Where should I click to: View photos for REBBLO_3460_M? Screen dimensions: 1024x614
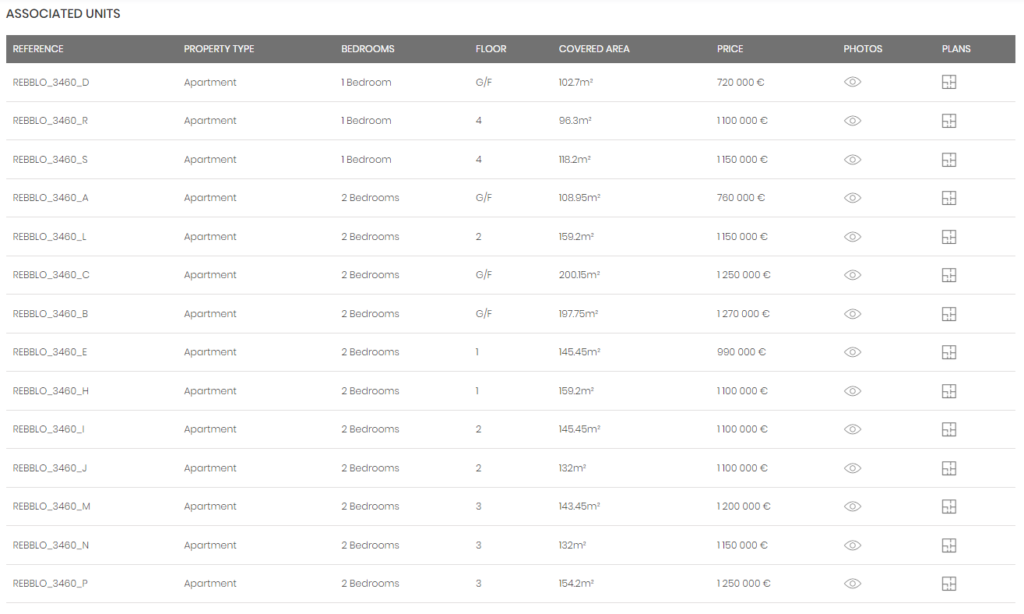pos(852,507)
